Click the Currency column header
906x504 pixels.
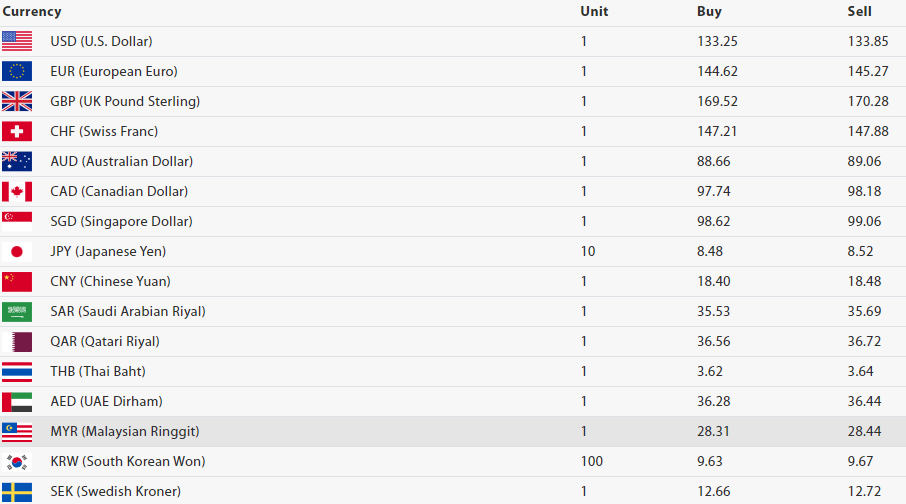pos(32,12)
